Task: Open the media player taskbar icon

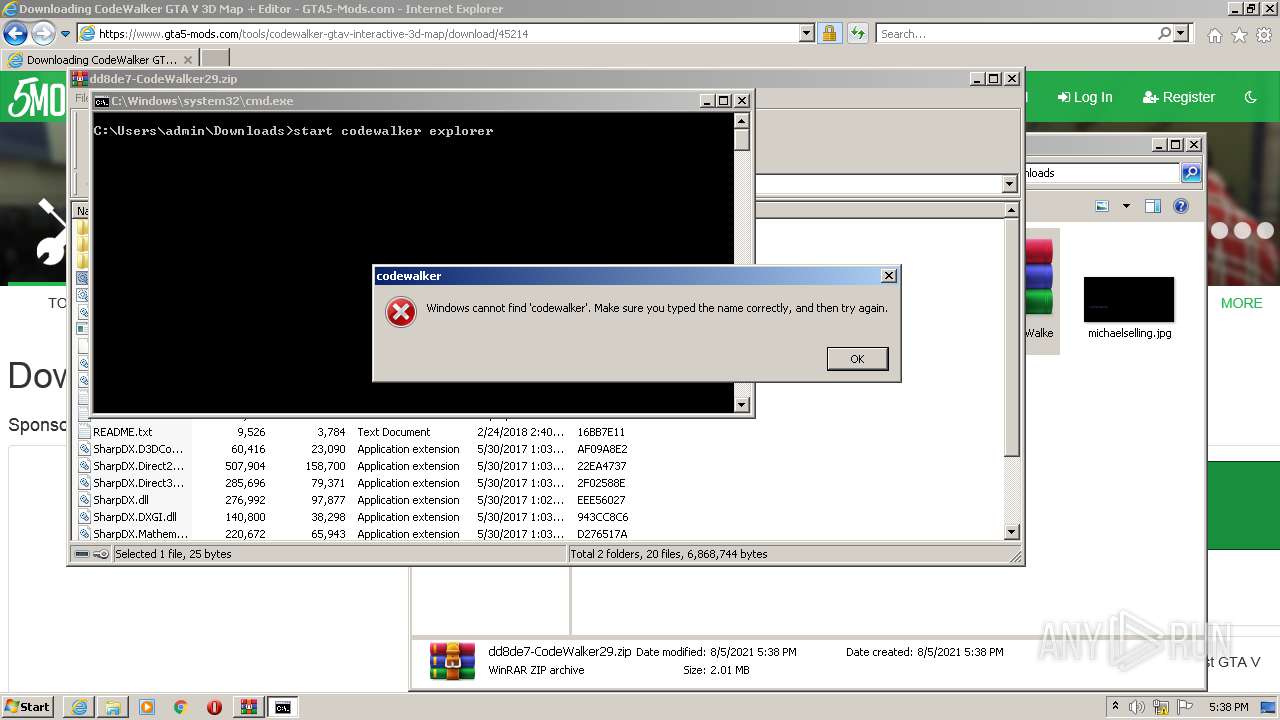Action: (x=147, y=707)
